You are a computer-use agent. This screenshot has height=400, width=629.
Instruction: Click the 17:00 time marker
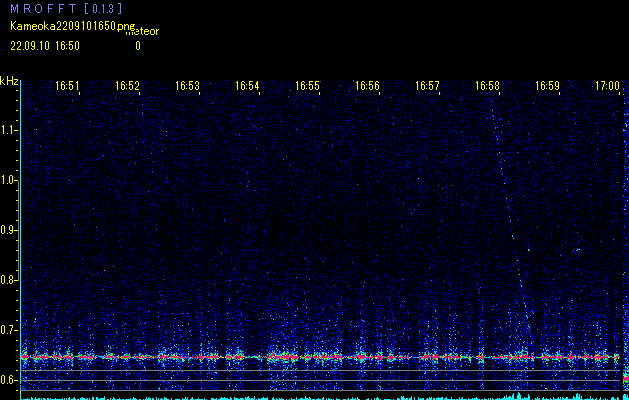pos(607,86)
